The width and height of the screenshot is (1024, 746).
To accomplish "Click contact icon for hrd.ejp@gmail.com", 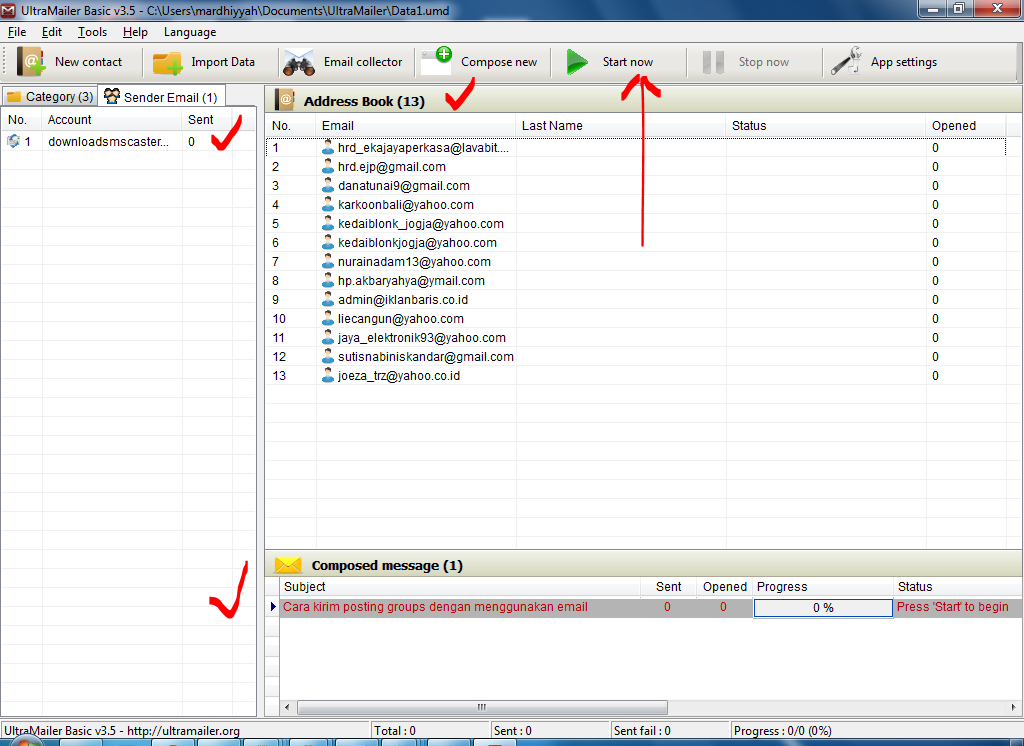I will point(328,167).
